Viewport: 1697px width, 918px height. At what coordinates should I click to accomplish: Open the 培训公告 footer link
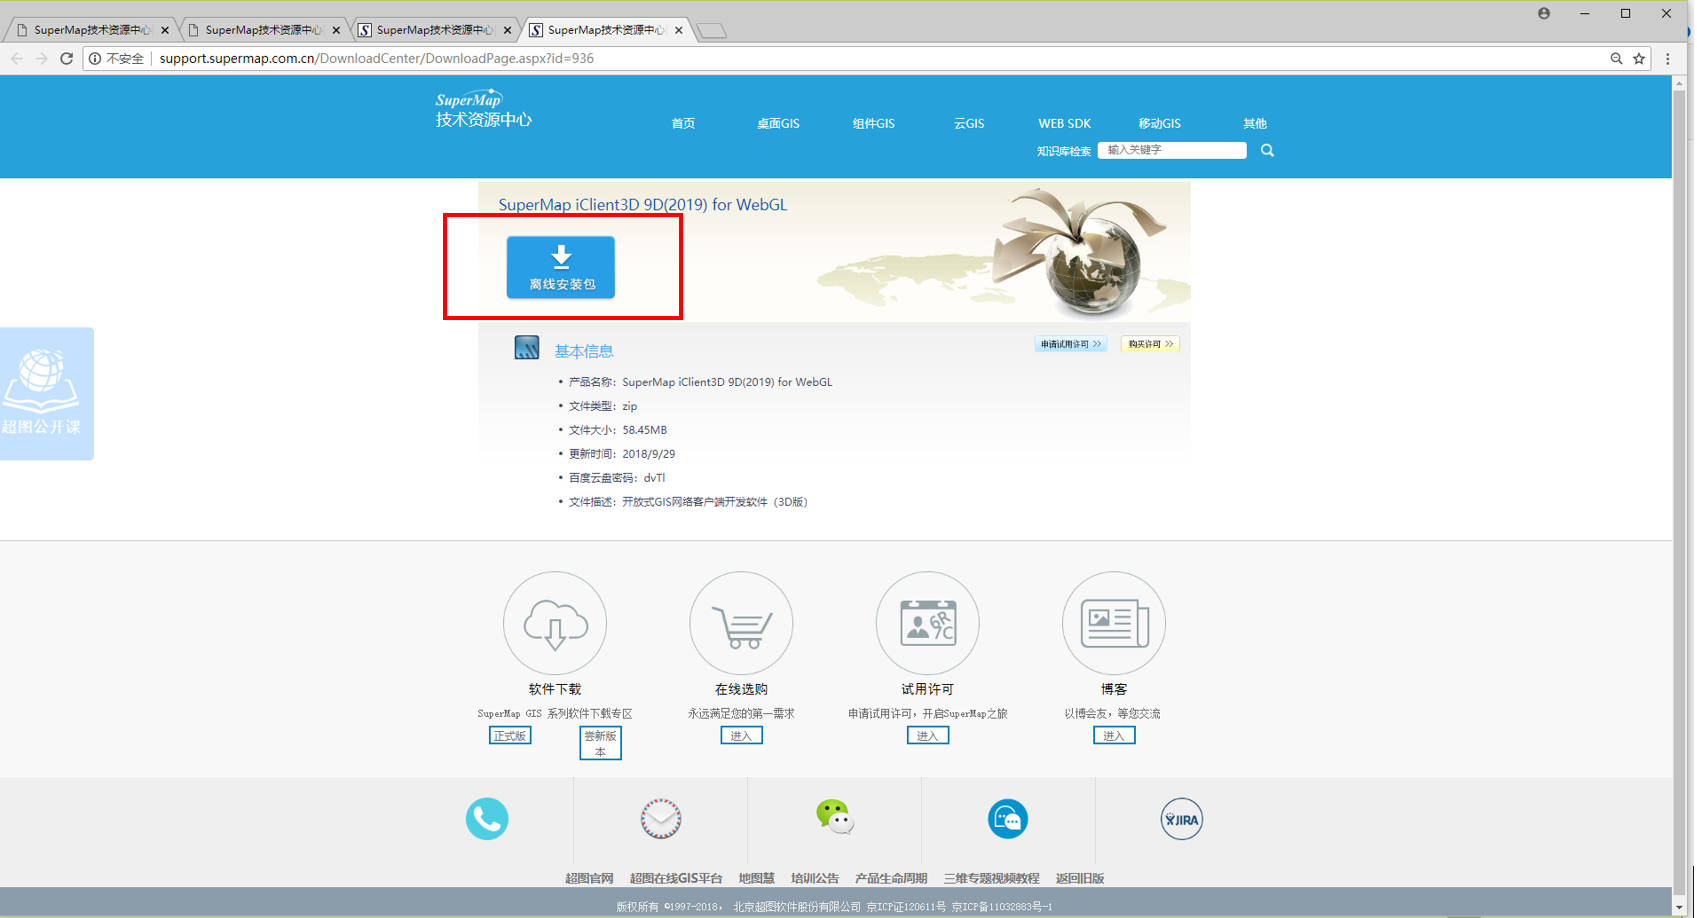(x=815, y=878)
